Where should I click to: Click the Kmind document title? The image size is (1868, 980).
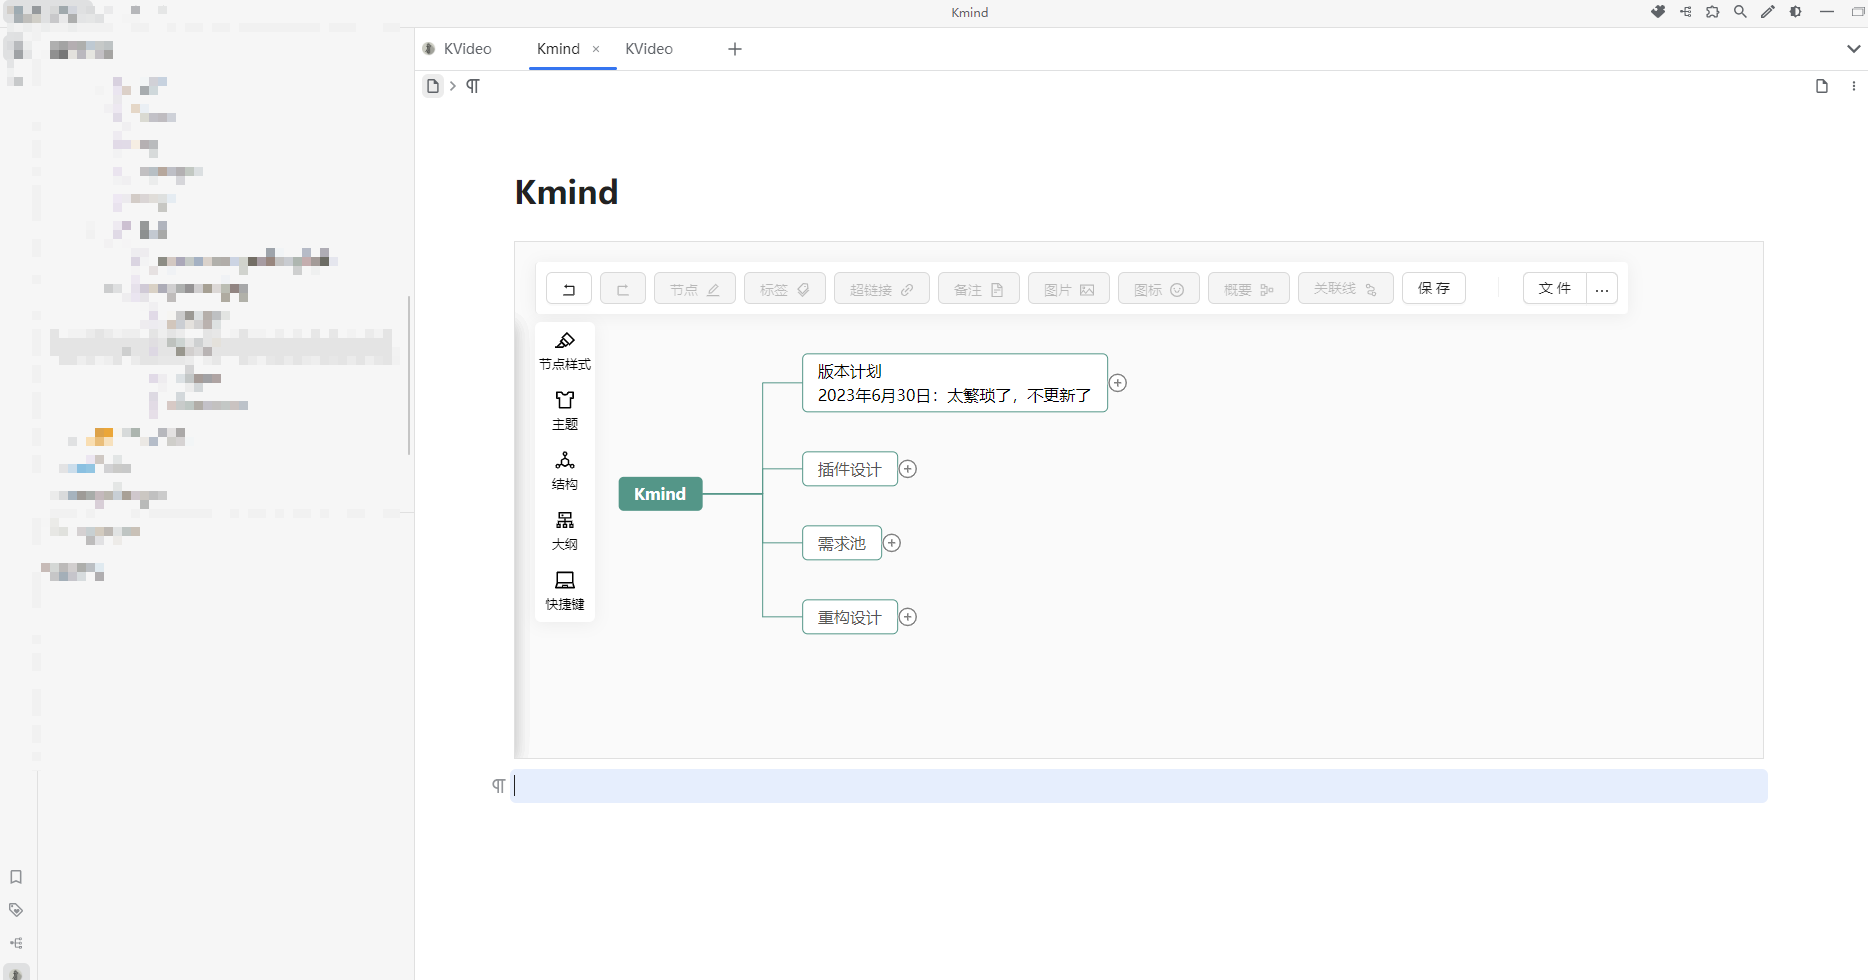click(567, 192)
